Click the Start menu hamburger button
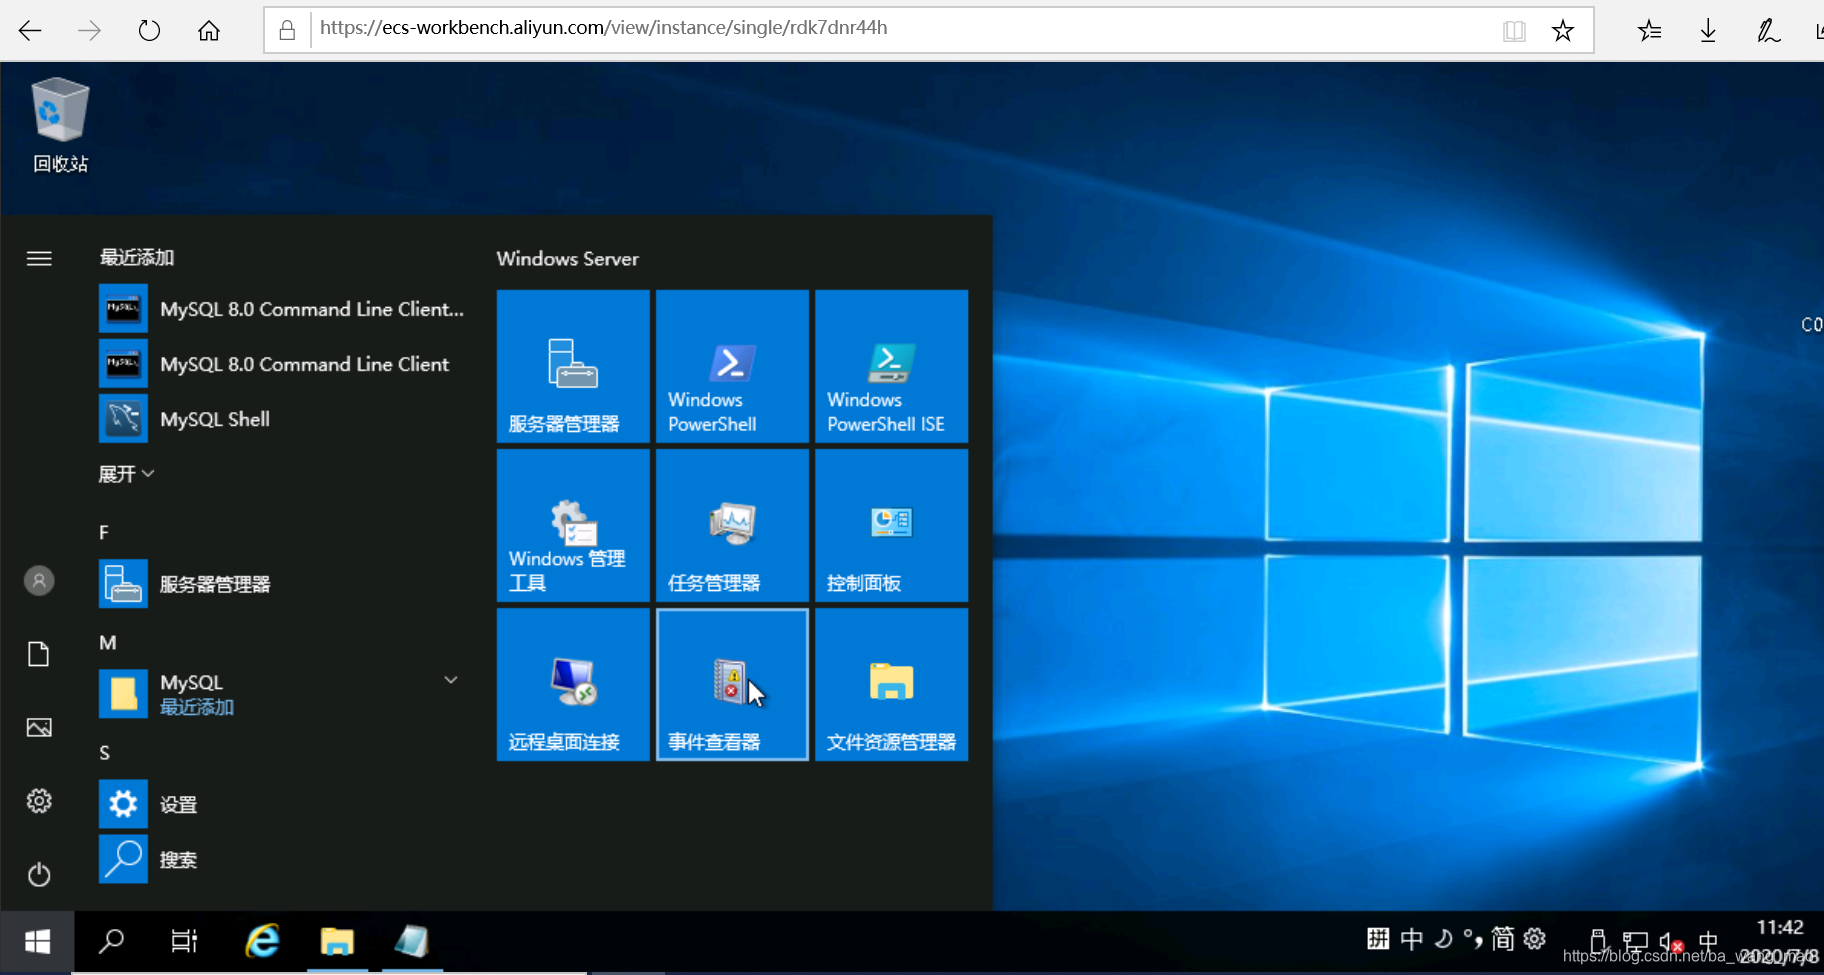Image resolution: width=1824 pixels, height=975 pixels. [x=39, y=258]
